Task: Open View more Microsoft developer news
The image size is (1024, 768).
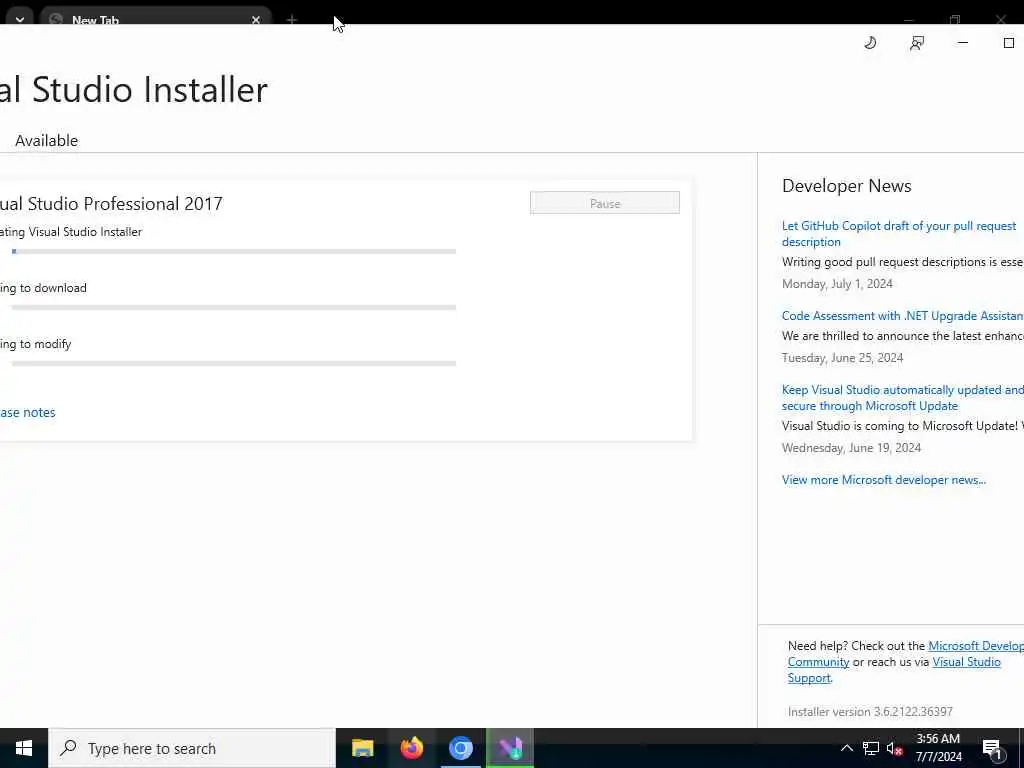Action: tap(884, 480)
